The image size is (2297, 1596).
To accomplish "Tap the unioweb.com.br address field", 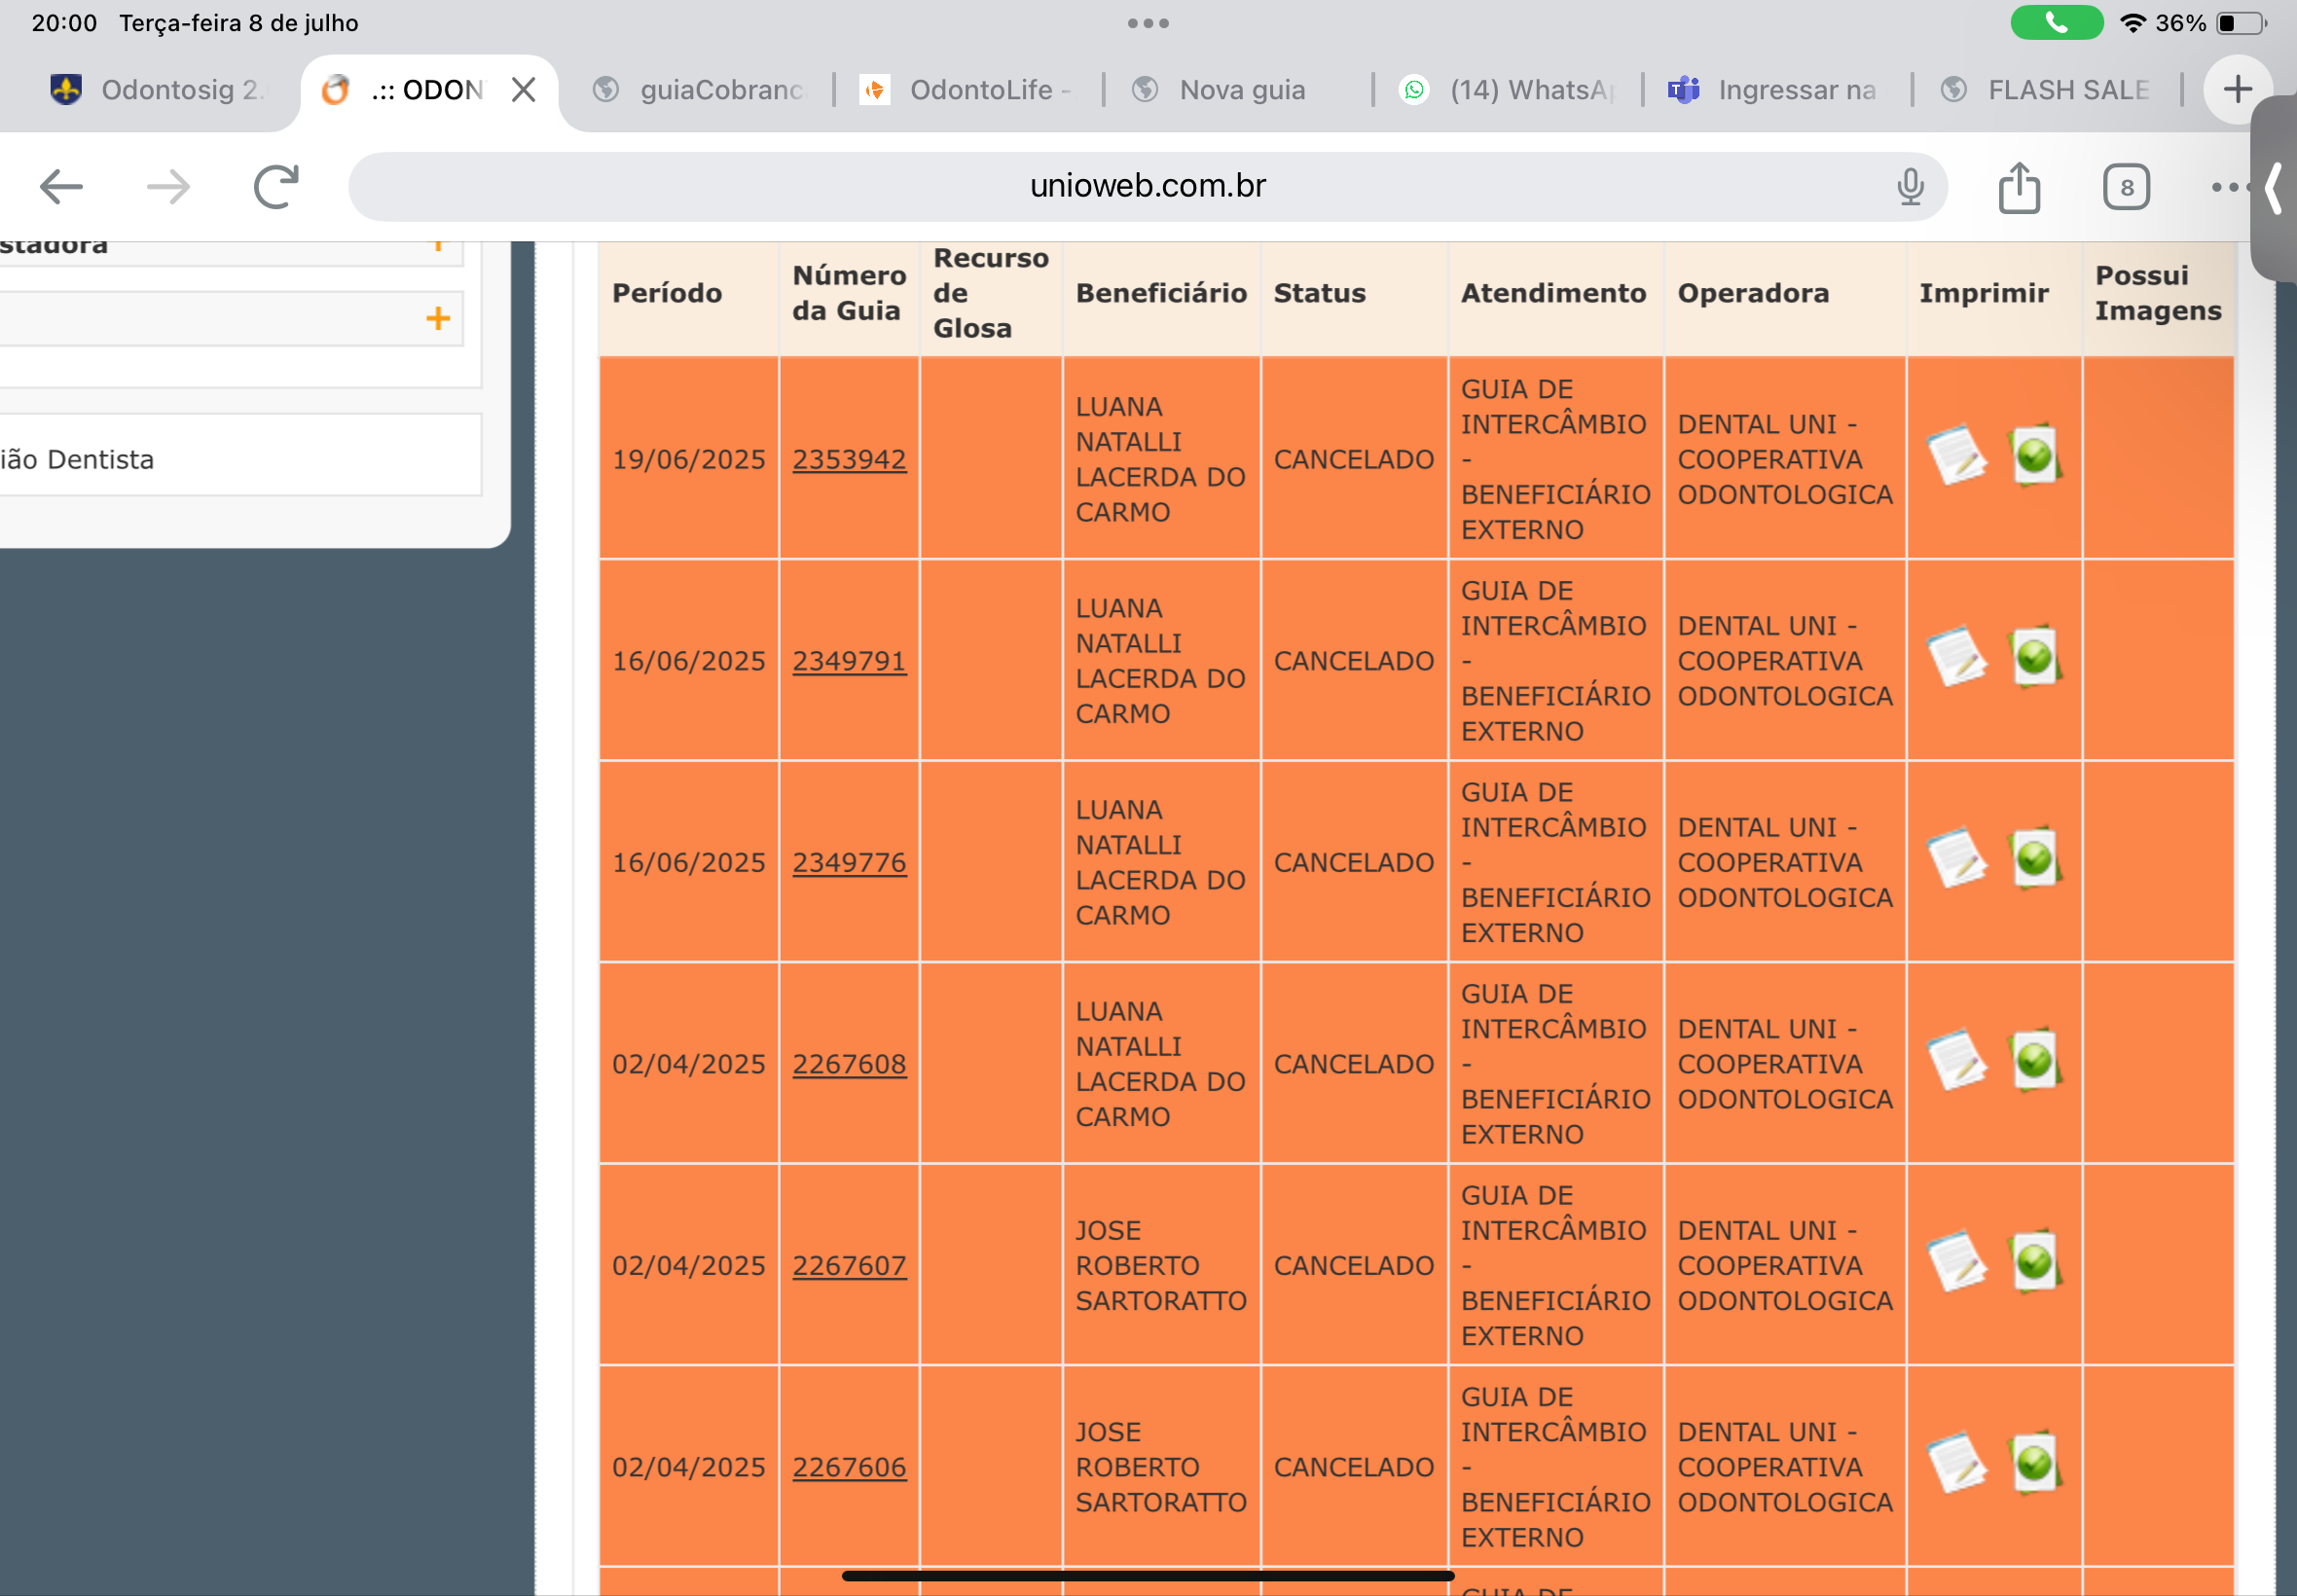I will point(1146,186).
